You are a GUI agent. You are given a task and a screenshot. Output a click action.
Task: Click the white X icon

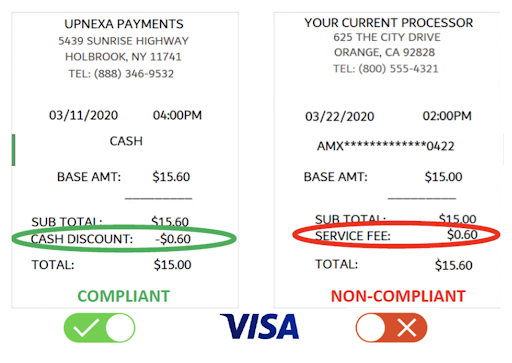pyautogui.click(x=407, y=328)
